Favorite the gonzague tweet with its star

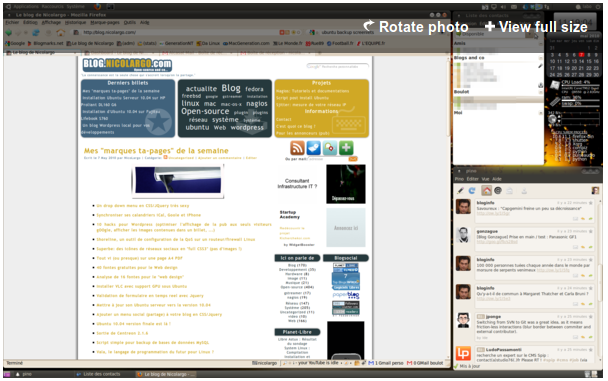coord(591,231)
